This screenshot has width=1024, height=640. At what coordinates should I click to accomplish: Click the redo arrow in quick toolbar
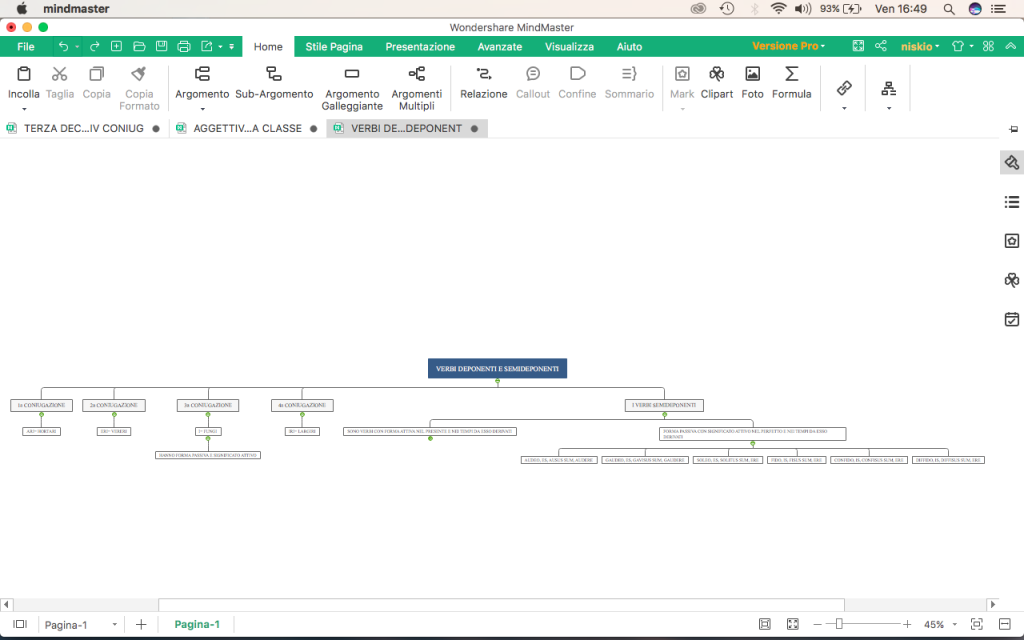point(95,46)
